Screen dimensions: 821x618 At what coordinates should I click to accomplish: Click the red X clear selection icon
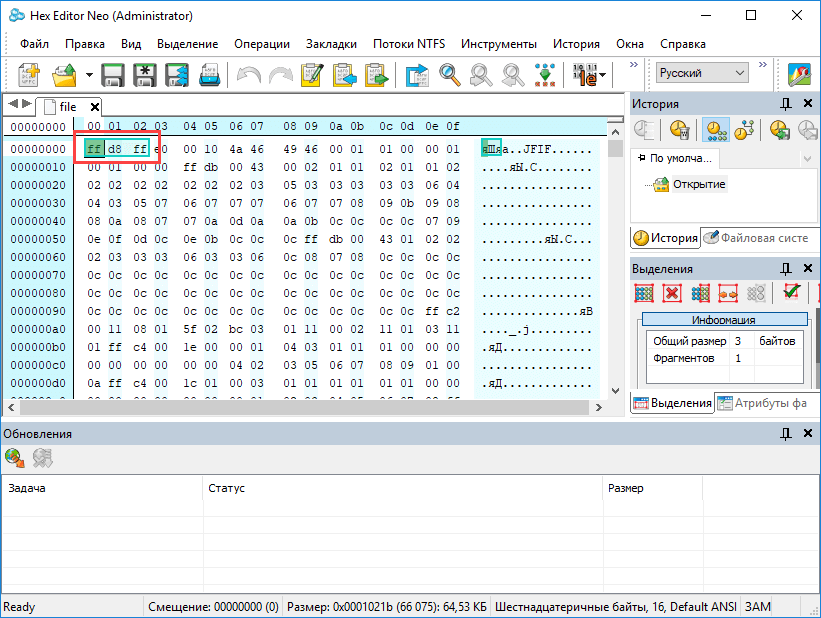(672, 293)
